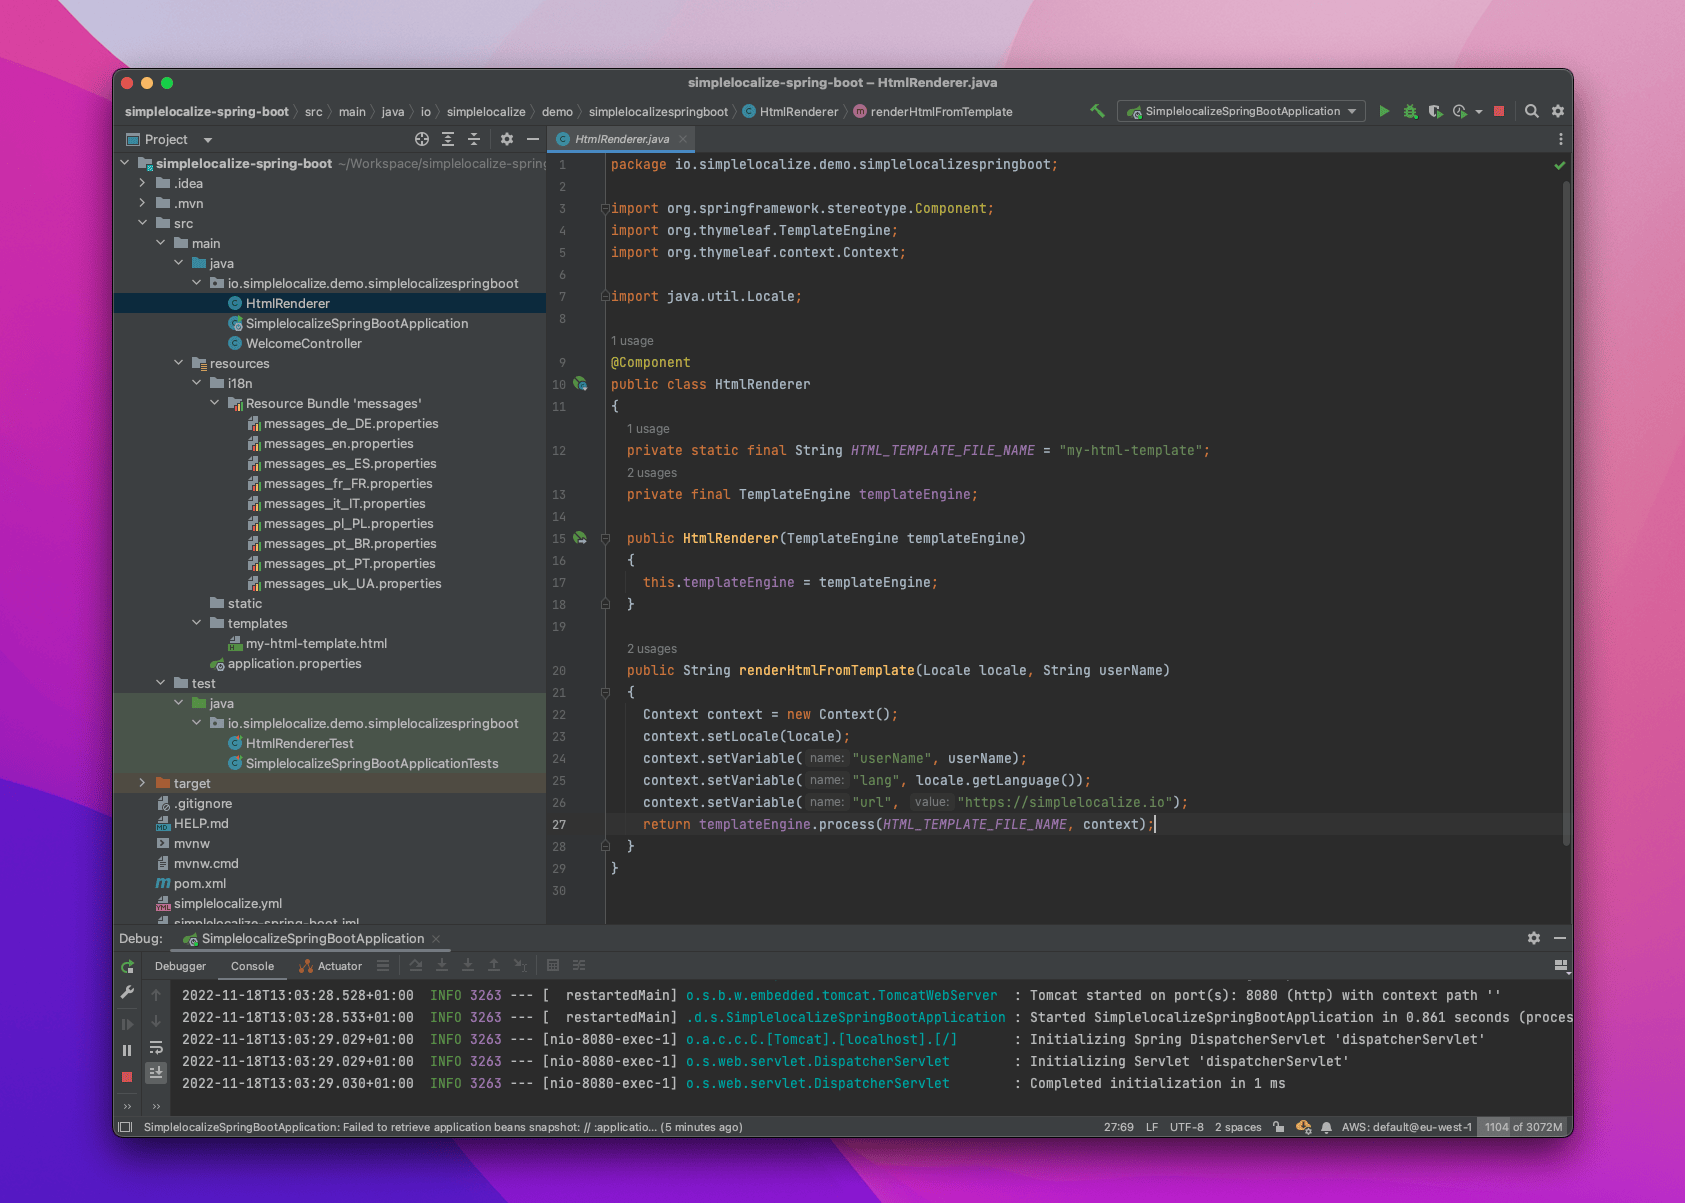The height and width of the screenshot is (1203, 1685).
Task: Rerun the debug session
Action: coord(127,966)
